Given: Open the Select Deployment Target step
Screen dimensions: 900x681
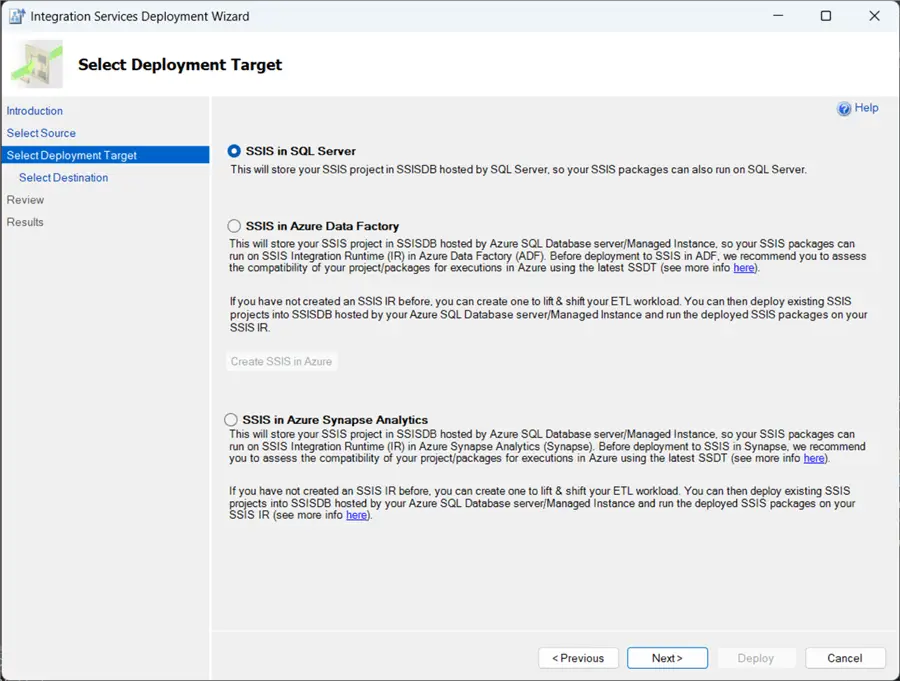Looking at the screenshot, I should pyautogui.click(x=106, y=155).
